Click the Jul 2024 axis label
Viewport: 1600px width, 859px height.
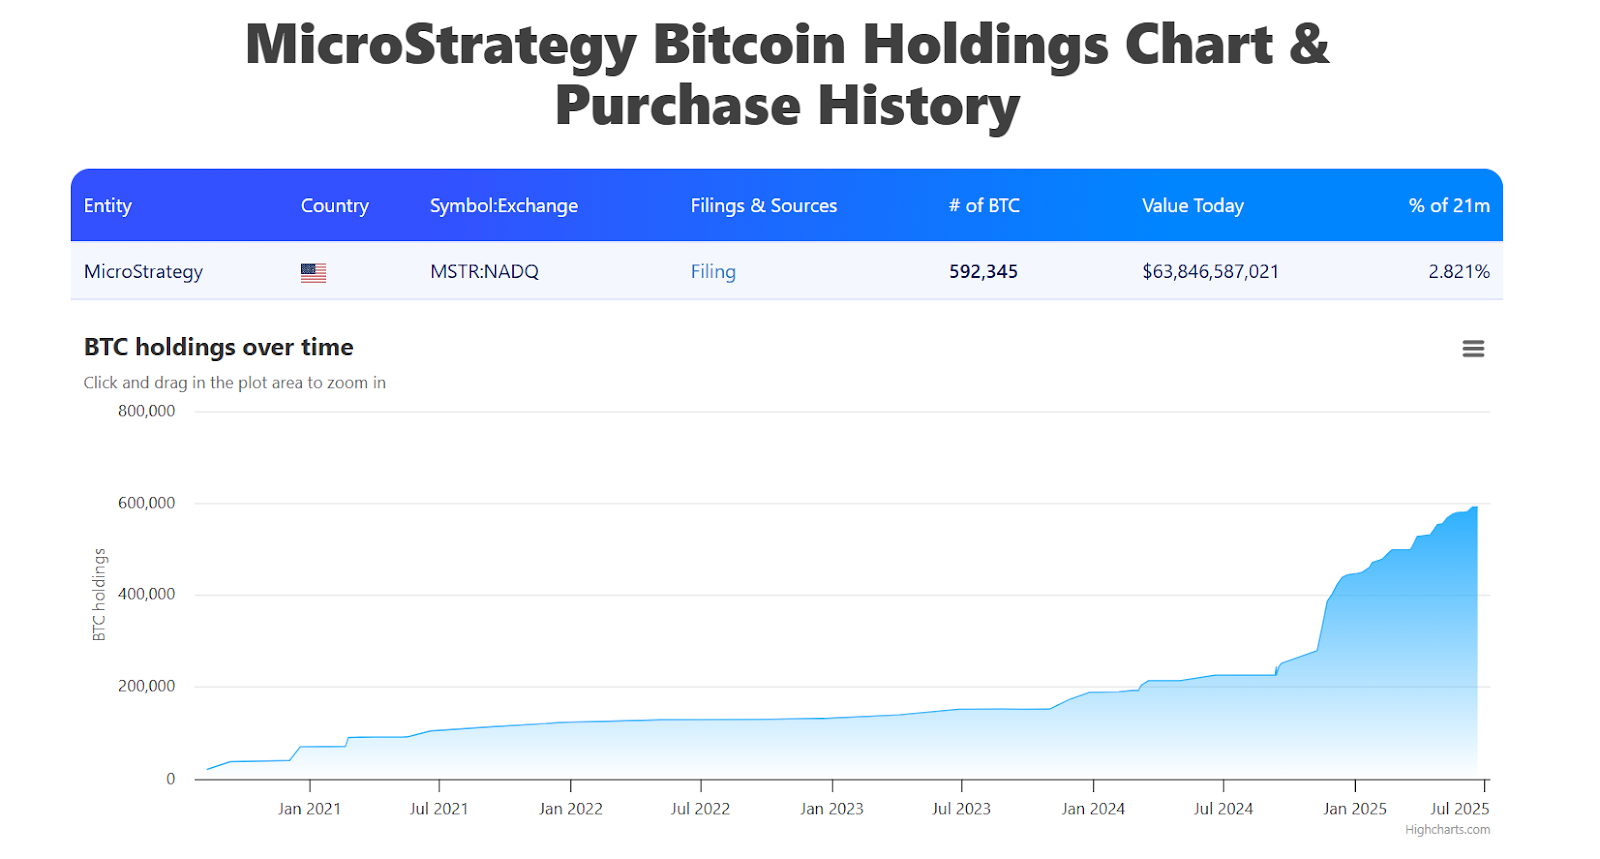point(1223,809)
